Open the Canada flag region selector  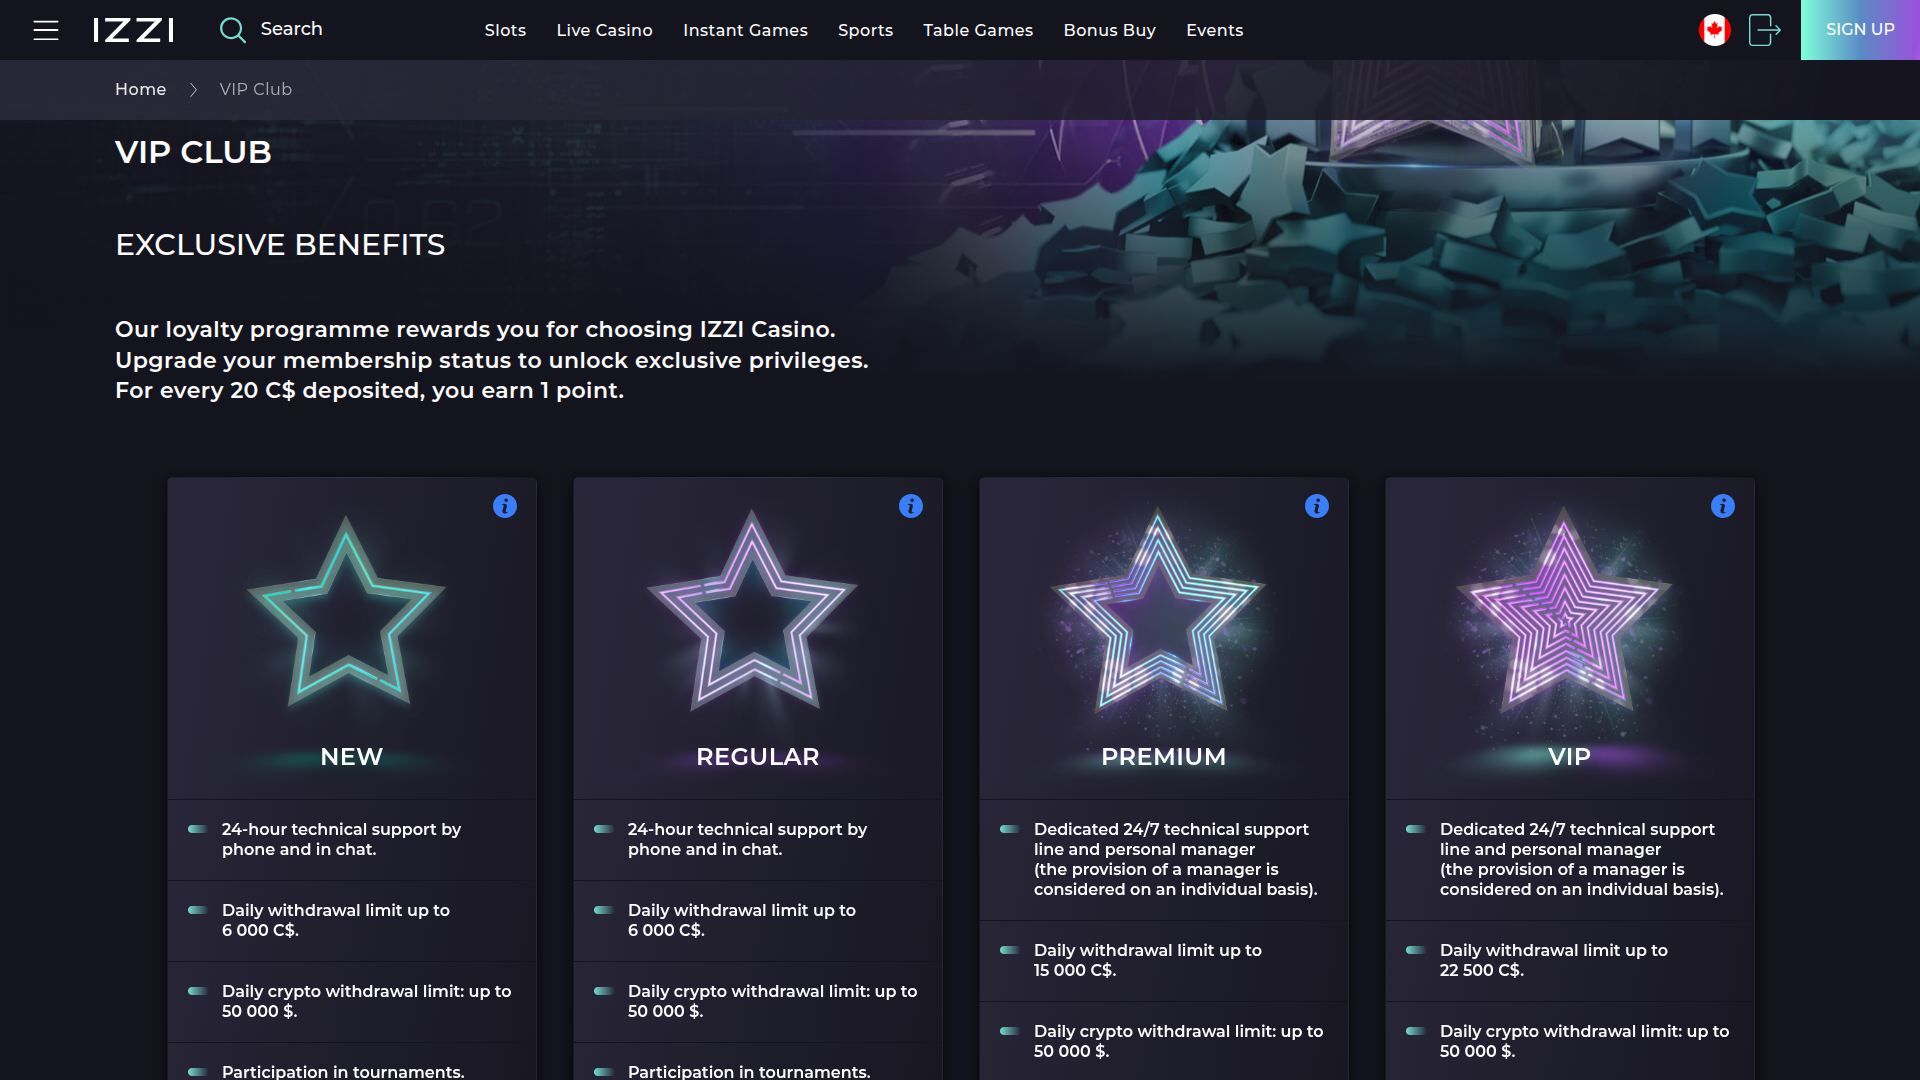[1714, 30]
